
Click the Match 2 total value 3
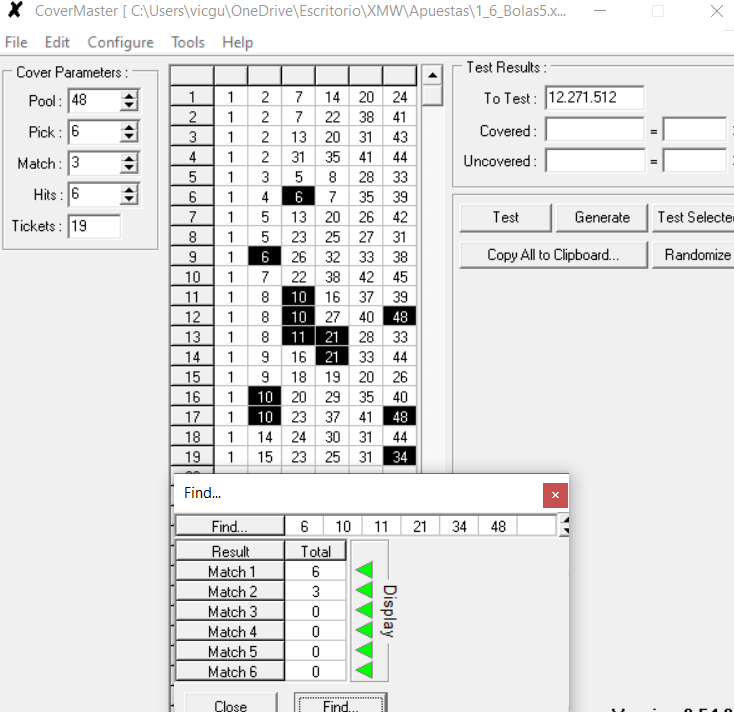(316, 591)
